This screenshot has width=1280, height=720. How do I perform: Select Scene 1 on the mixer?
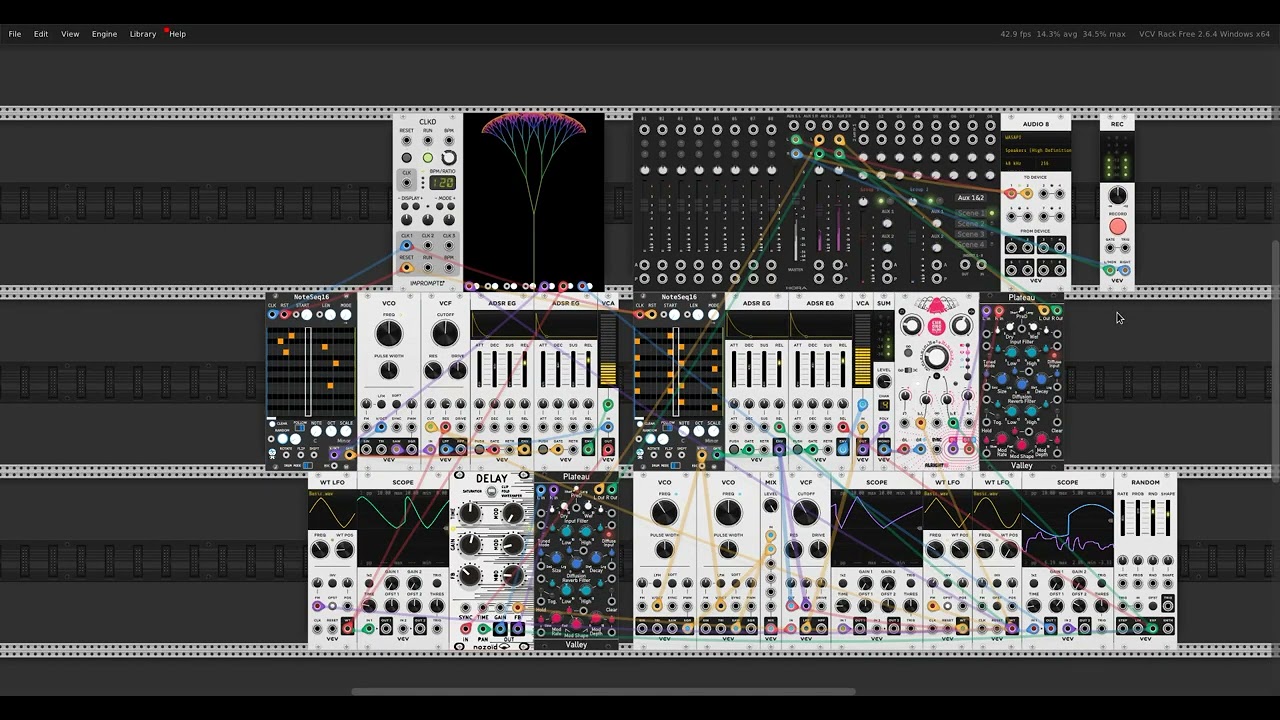click(x=970, y=213)
